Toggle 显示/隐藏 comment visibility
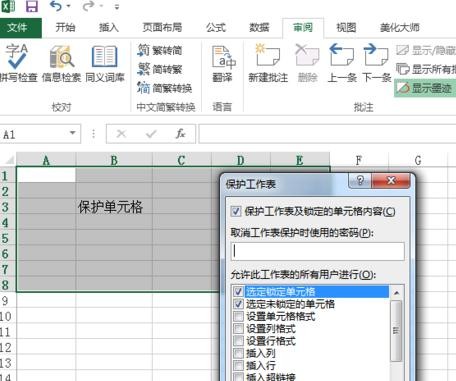Image resolution: width=456 pixels, height=381 pixels. (x=425, y=51)
